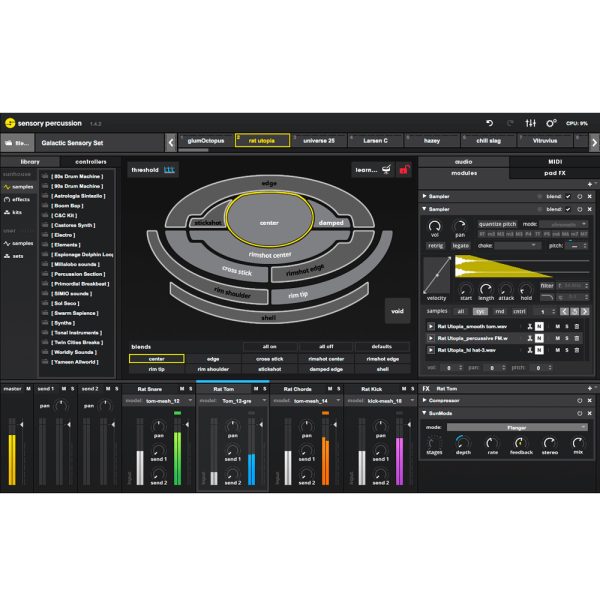600x600 pixels.
Task: Switch to the controllers tab
Action: pos(91,162)
